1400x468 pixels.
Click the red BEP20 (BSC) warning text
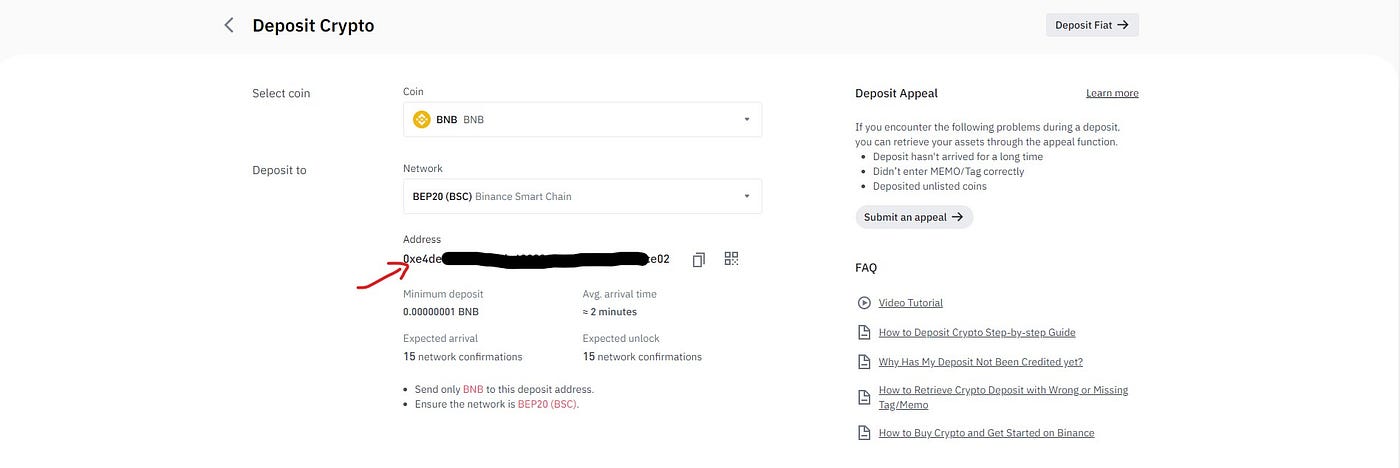click(x=547, y=404)
